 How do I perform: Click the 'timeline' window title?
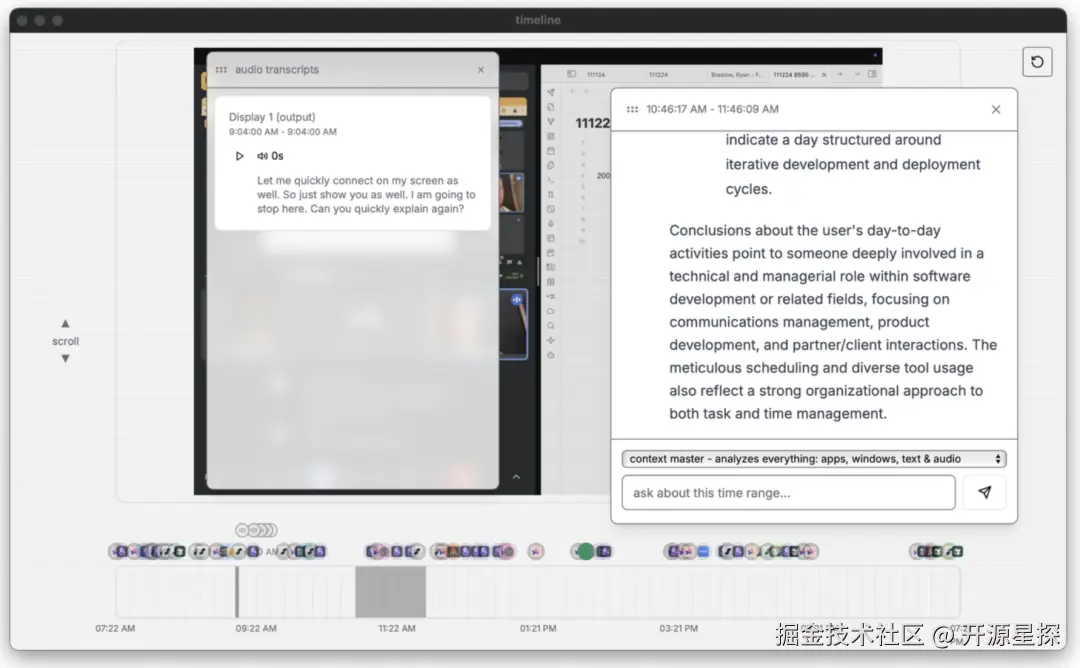tap(538, 20)
